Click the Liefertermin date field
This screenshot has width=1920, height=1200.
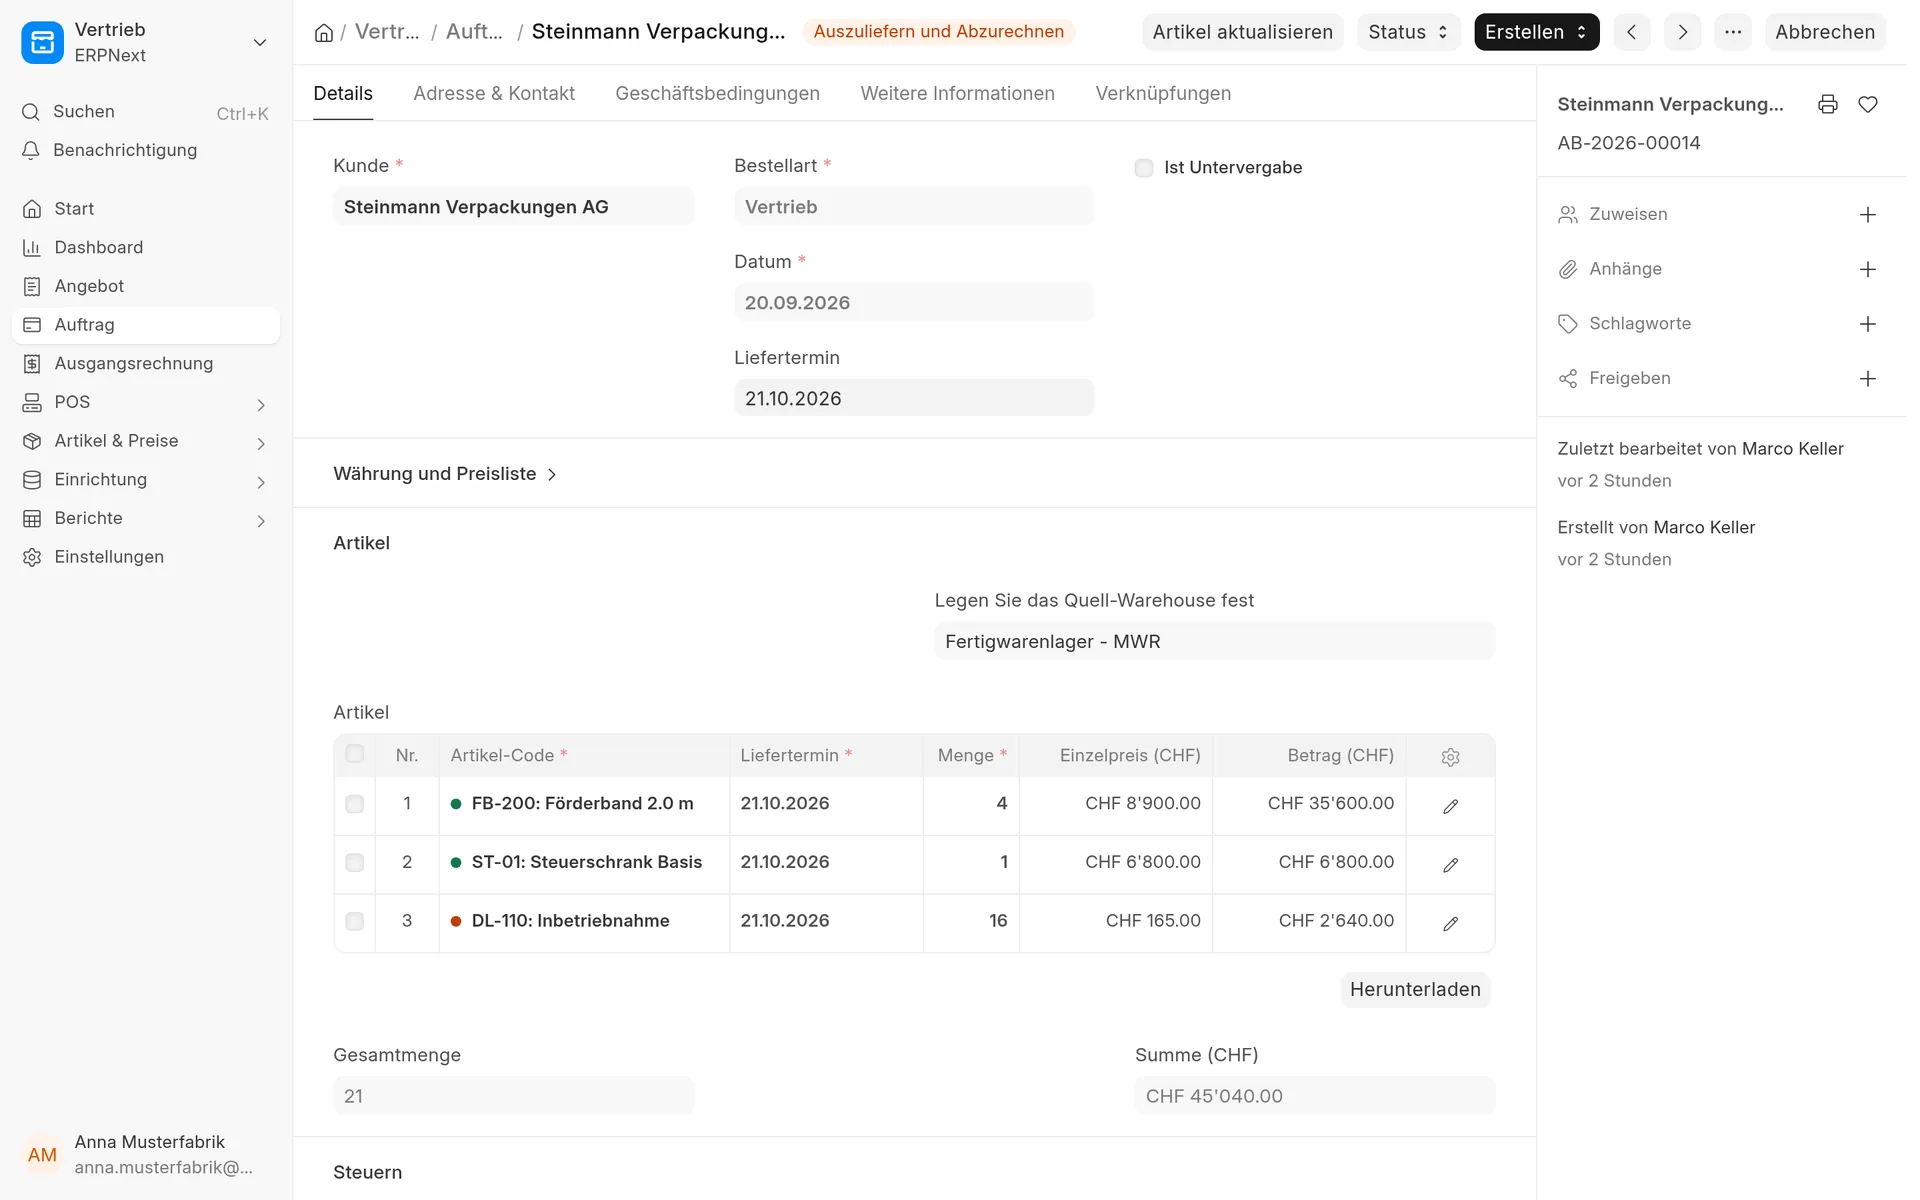pos(914,398)
